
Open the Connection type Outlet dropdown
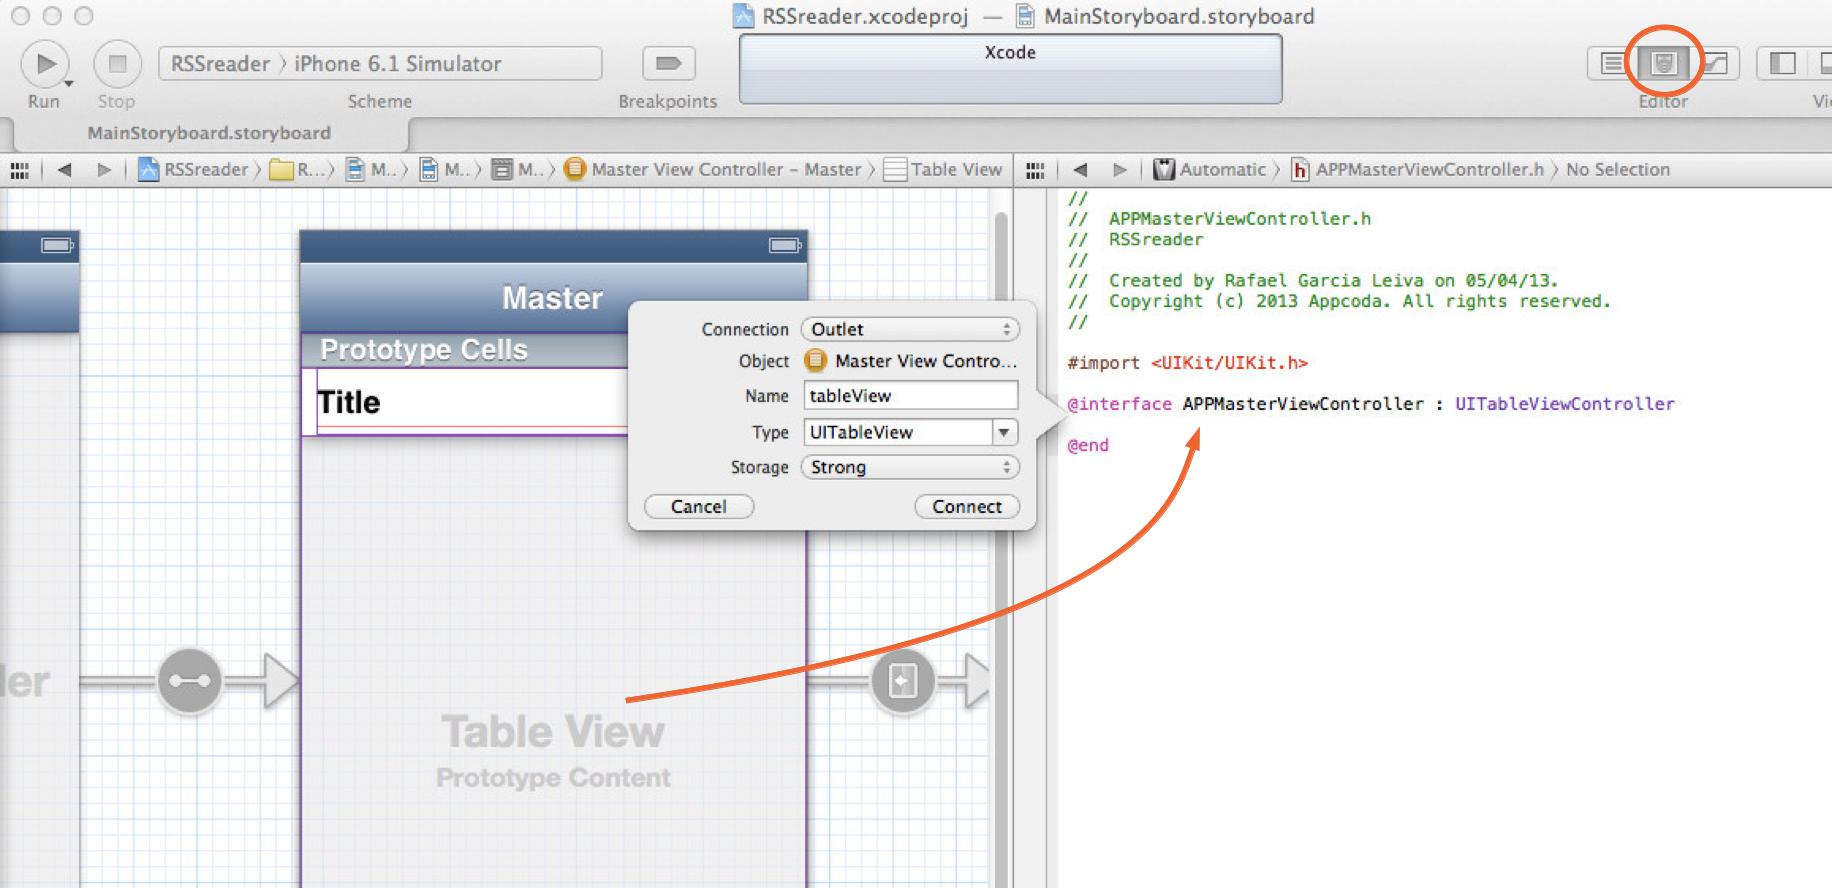point(909,329)
